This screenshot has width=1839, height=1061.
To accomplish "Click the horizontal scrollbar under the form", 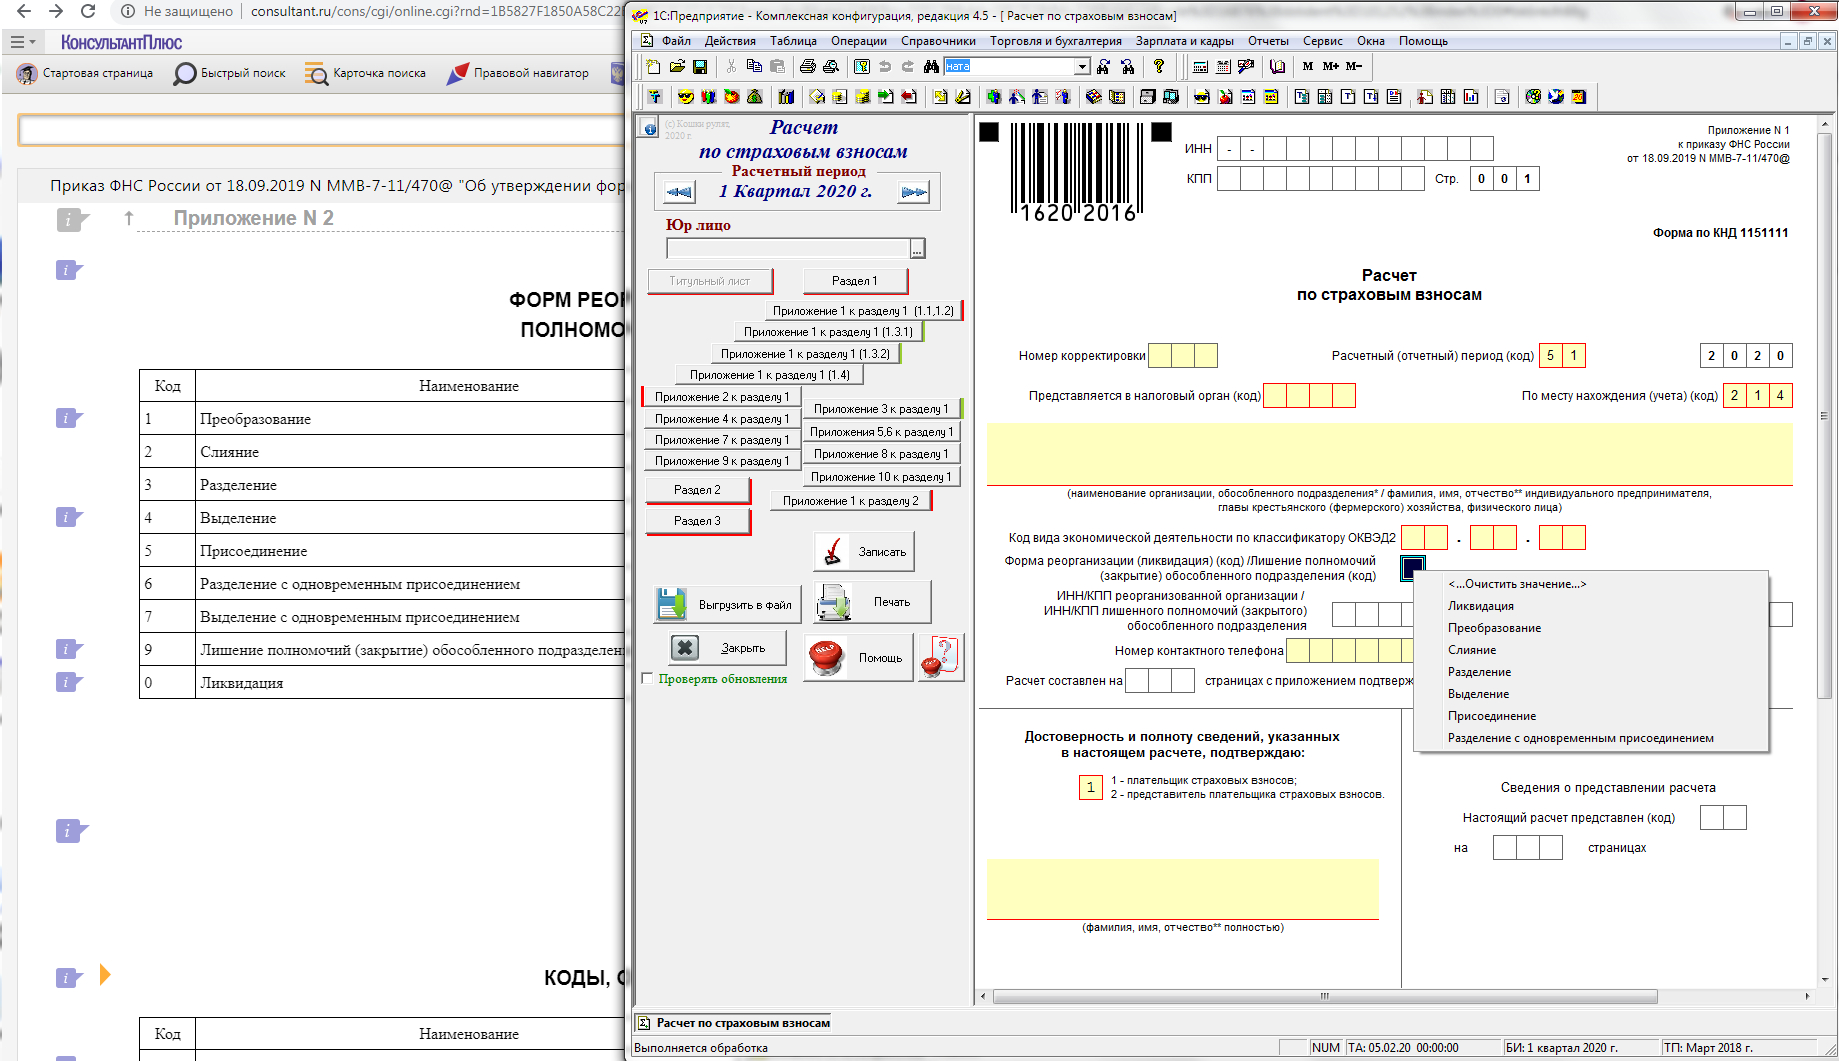I will pyautogui.click(x=1326, y=996).
